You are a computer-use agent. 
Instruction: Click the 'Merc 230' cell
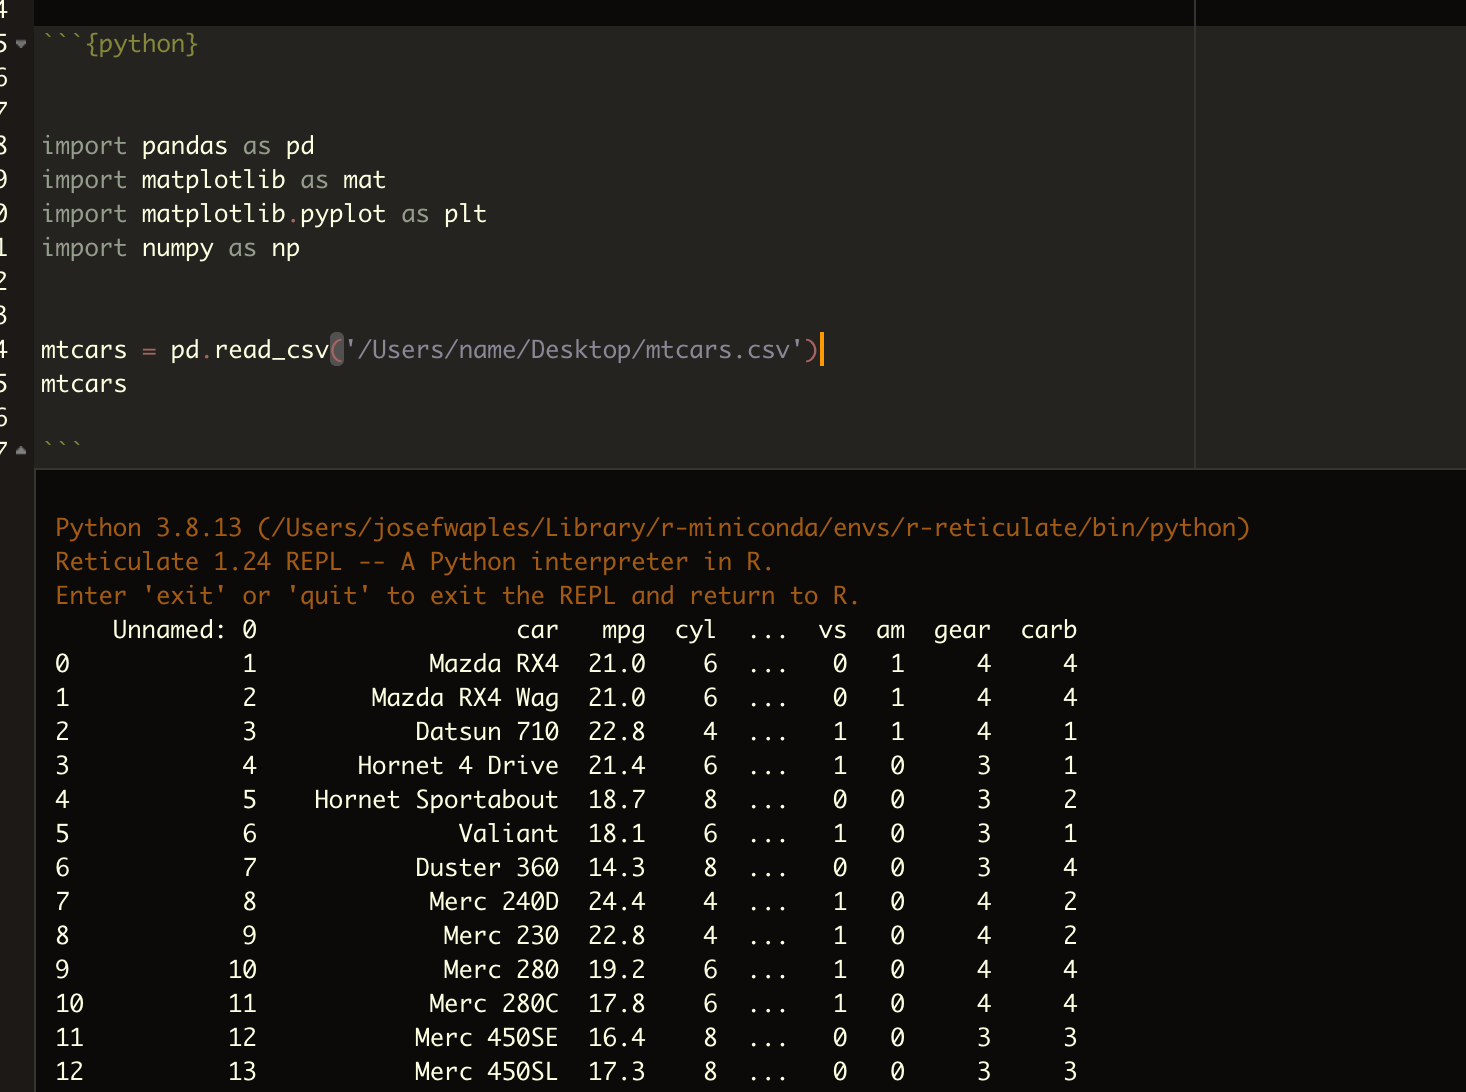point(501,936)
